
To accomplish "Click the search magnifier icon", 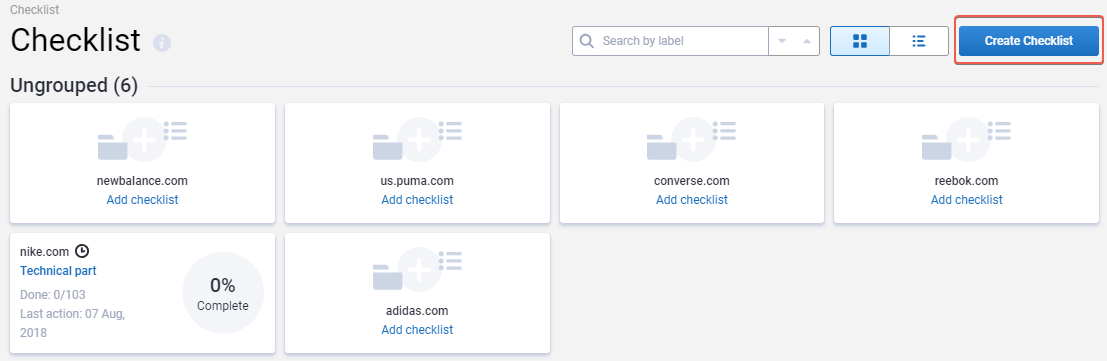I will (587, 41).
